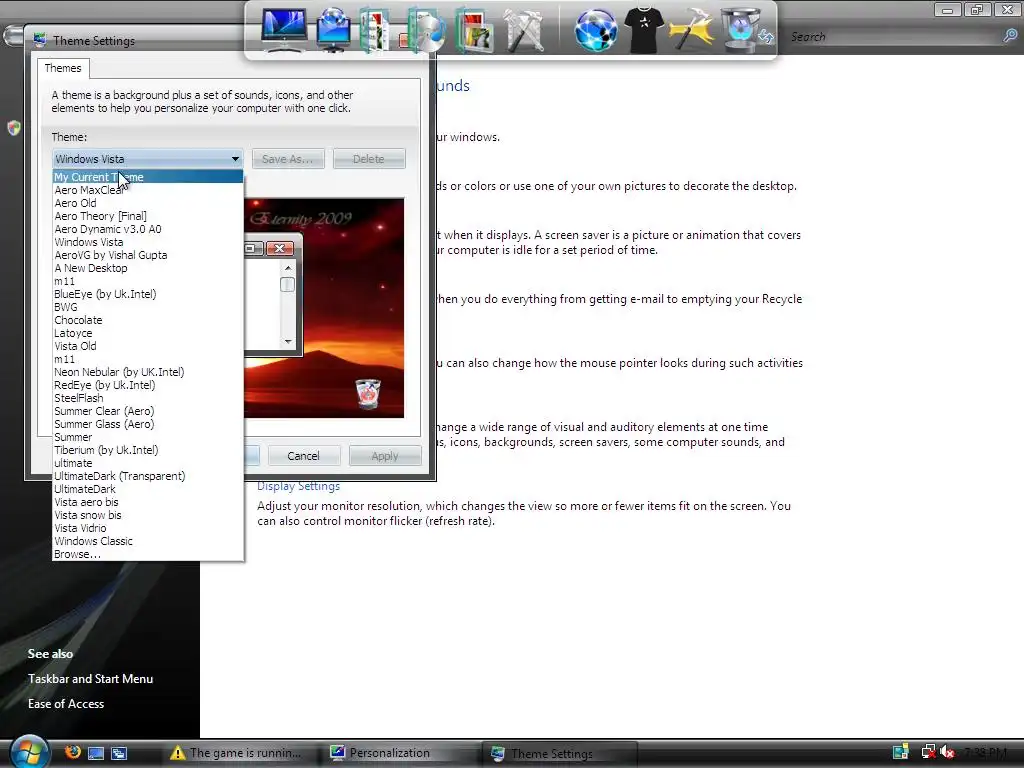
Task: Open the Pictures folder dock icon
Action: (475, 31)
